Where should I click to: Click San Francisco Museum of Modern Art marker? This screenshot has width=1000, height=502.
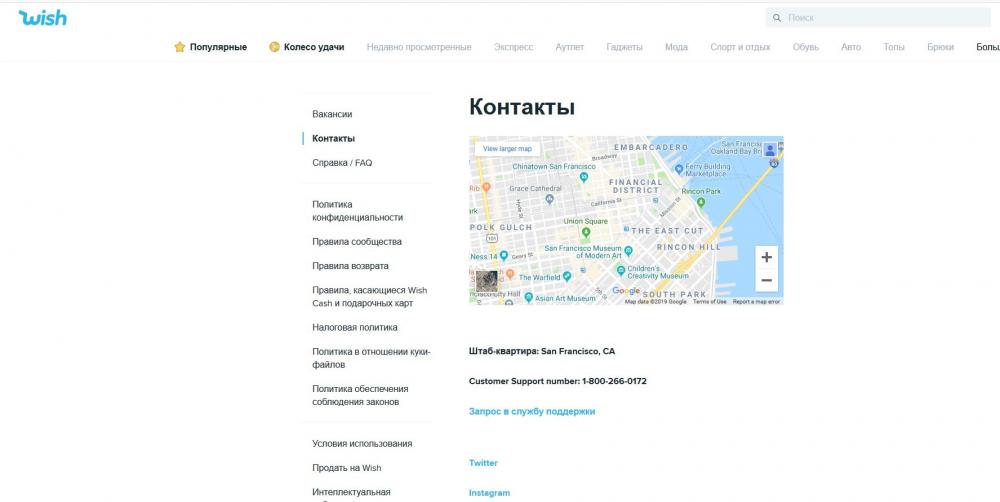tap(628, 251)
